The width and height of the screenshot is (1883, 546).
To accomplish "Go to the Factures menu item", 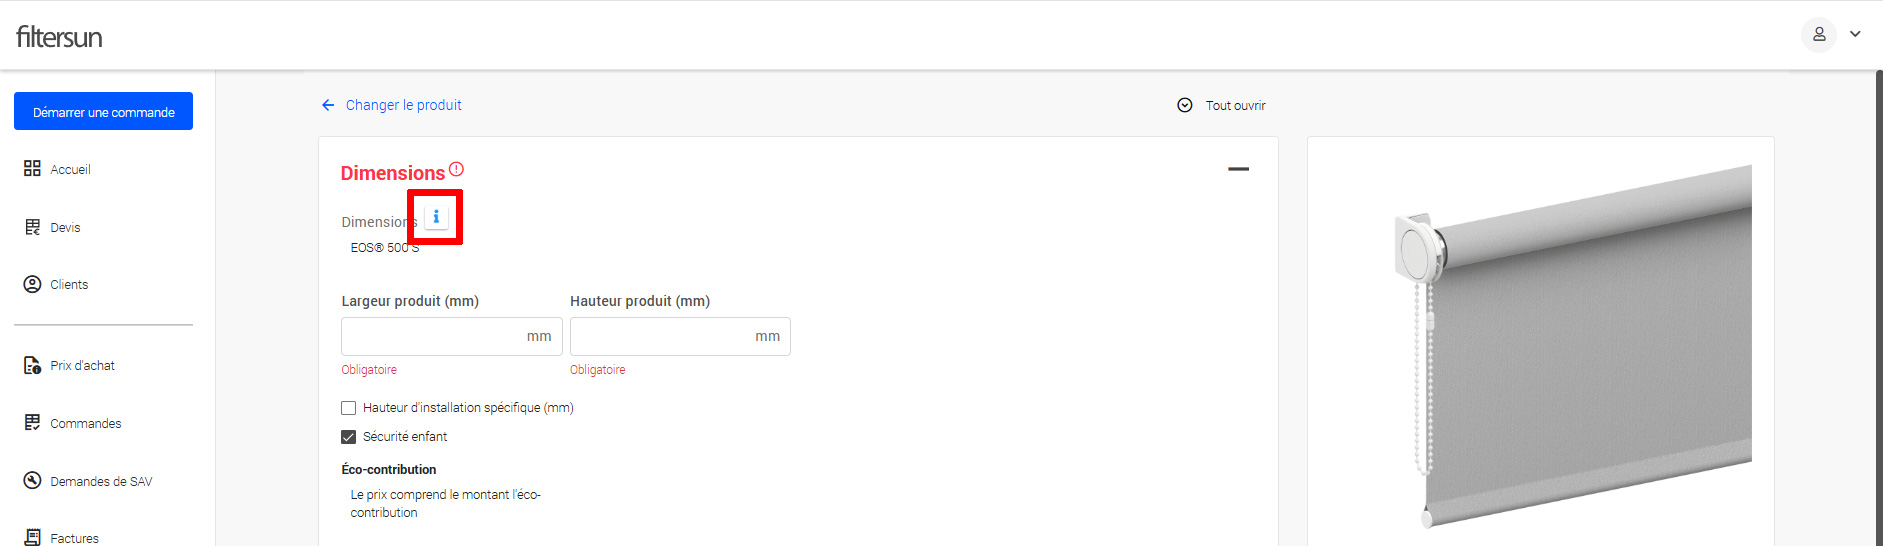I will click(75, 538).
